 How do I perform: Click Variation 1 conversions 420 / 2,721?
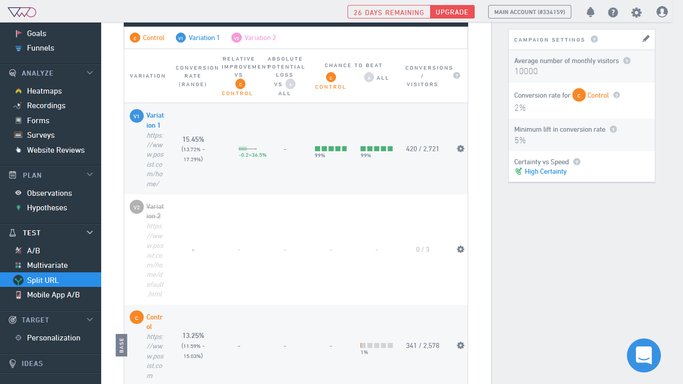click(422, 149)
